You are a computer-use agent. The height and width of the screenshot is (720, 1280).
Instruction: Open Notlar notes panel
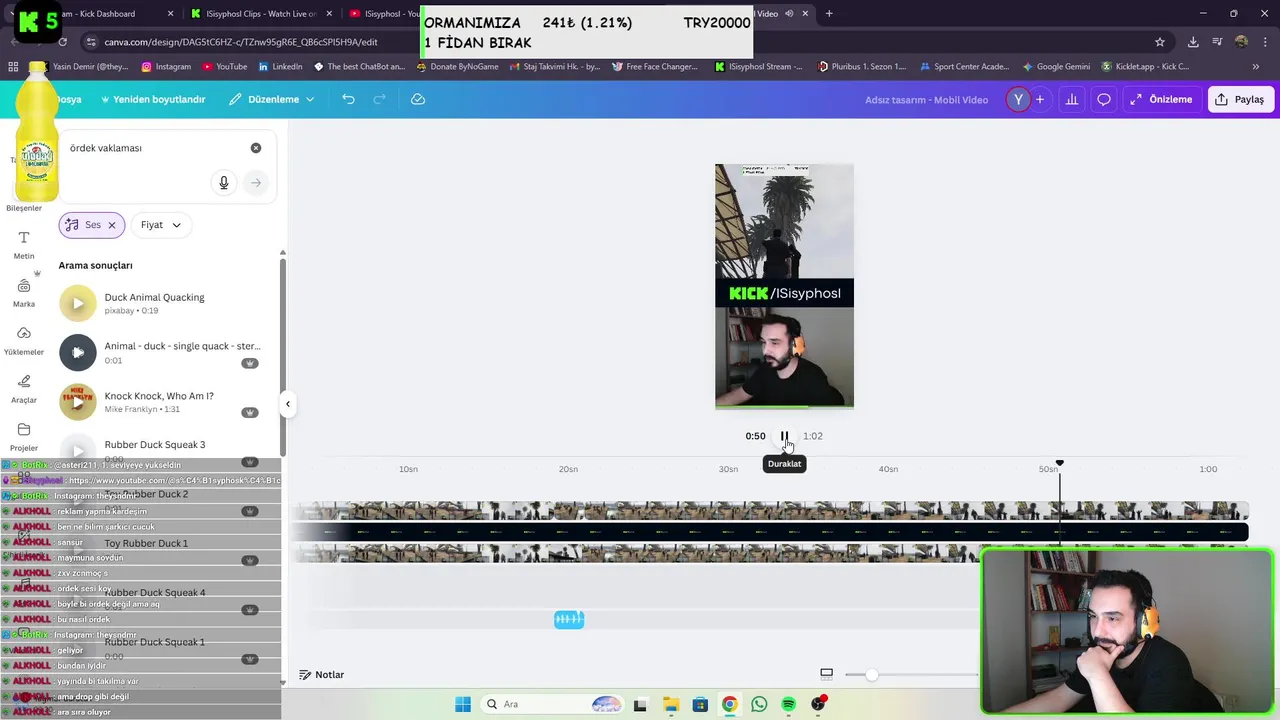(322, 675)
